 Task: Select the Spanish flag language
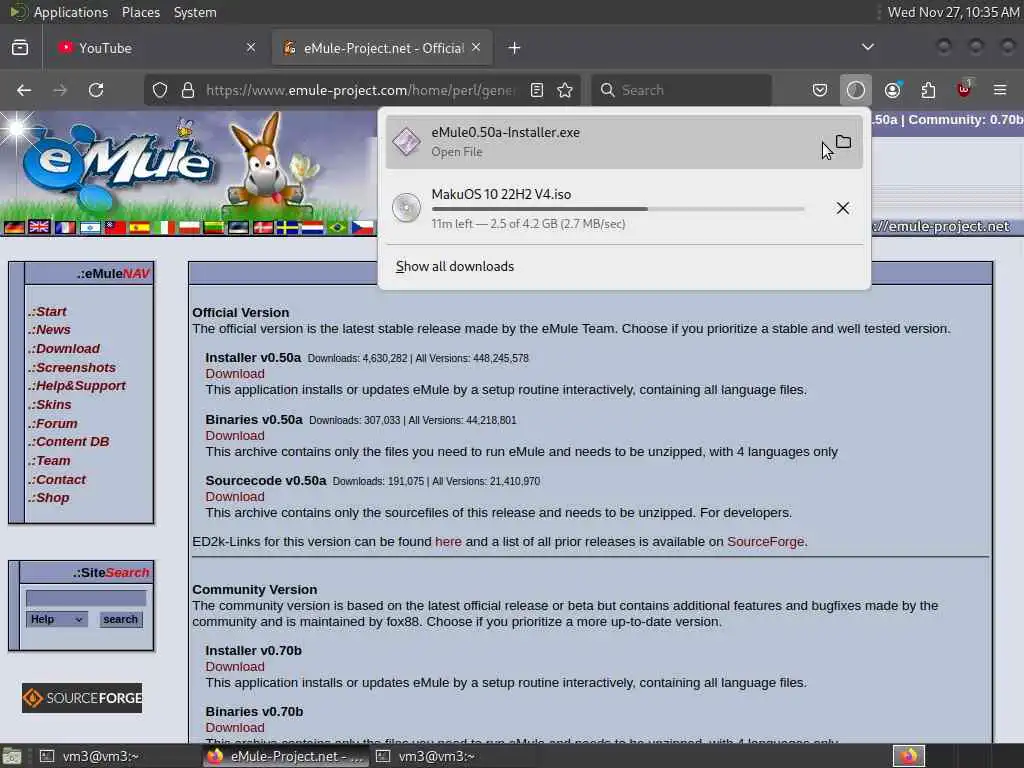click(x=139, y=227)
